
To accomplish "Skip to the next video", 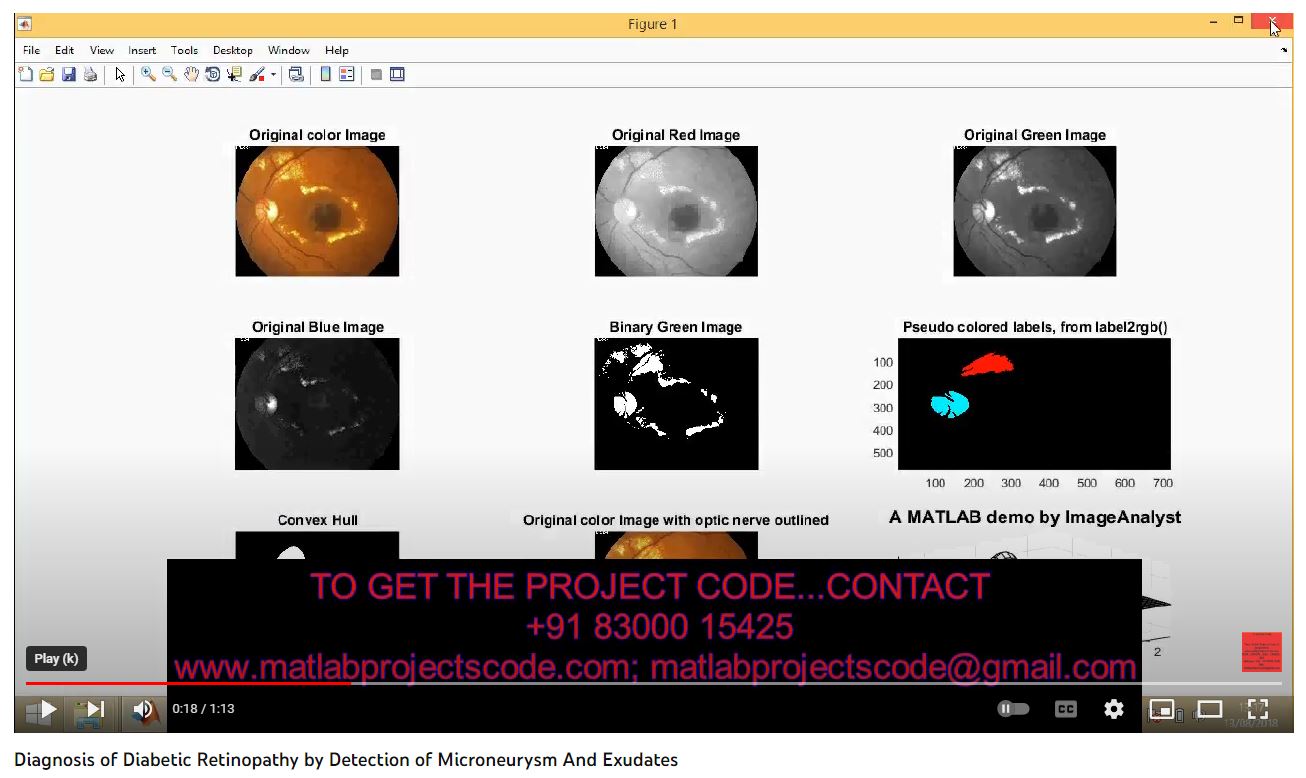I will pyautogui.click(x=90, y=709).
